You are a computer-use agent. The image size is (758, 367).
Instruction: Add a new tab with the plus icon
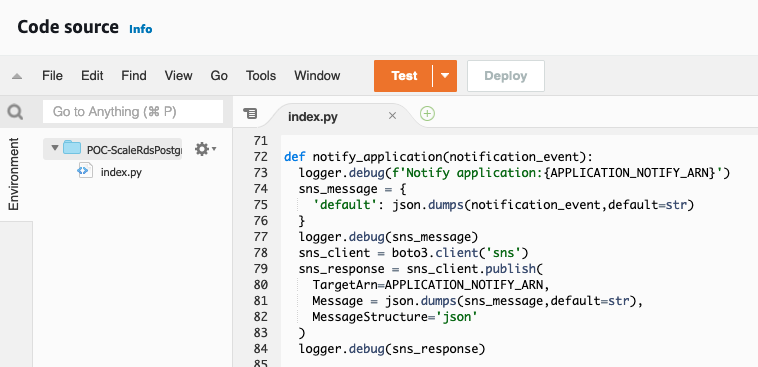[x=427, y=114]
